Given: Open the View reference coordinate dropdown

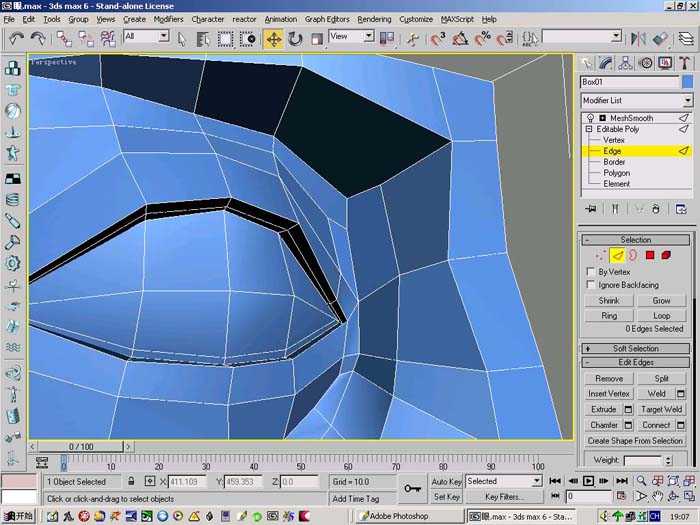Looking at the screenshot, I should click(351, 37).
